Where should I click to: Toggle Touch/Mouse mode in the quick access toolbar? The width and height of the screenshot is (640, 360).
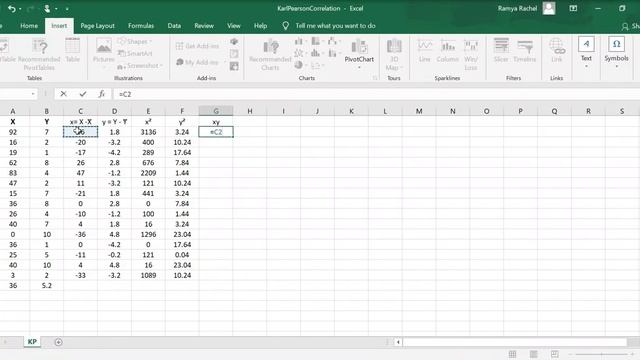47,9
